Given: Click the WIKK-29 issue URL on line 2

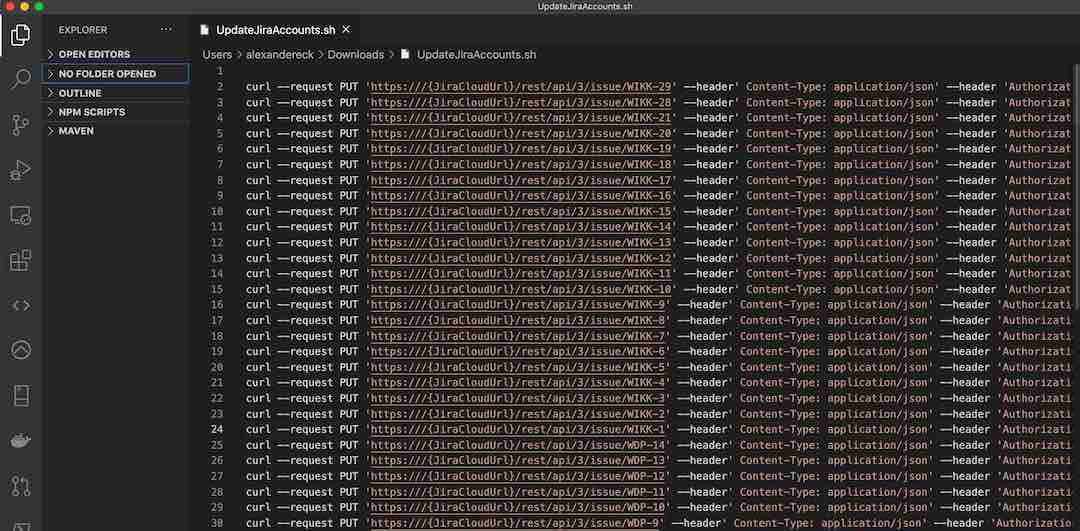Looking at the screenshot, I should click(x=521, y=87).
